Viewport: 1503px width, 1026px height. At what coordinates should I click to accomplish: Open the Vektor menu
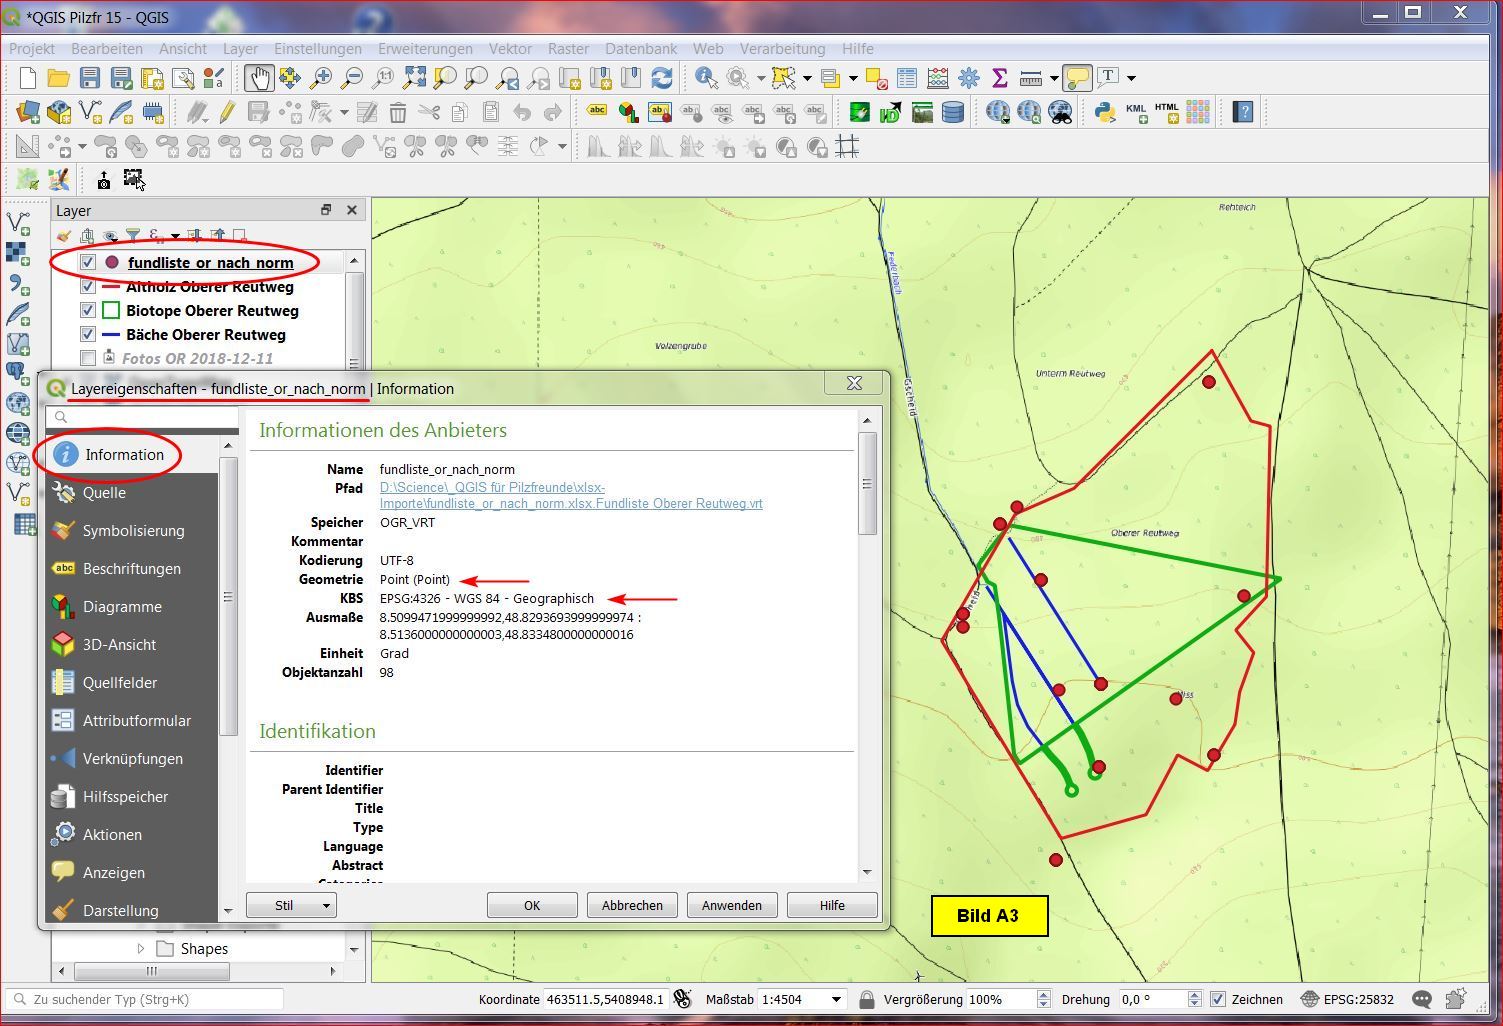(510, 48)
